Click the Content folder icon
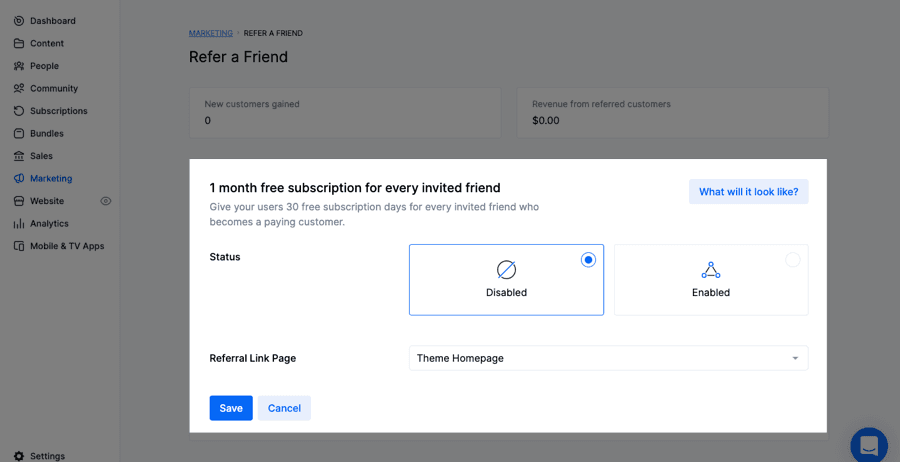The image size is (900, 462). 19,43
